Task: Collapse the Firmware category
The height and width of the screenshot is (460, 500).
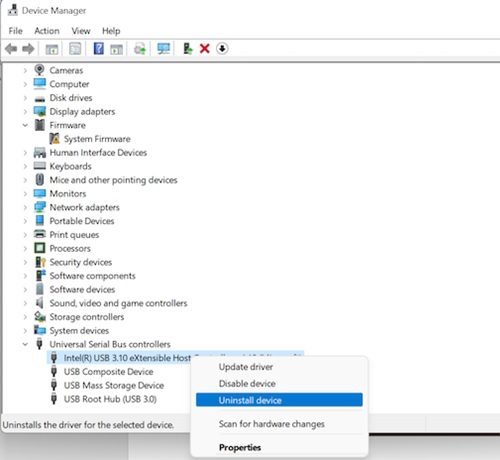Action: [x=25, y=125]
